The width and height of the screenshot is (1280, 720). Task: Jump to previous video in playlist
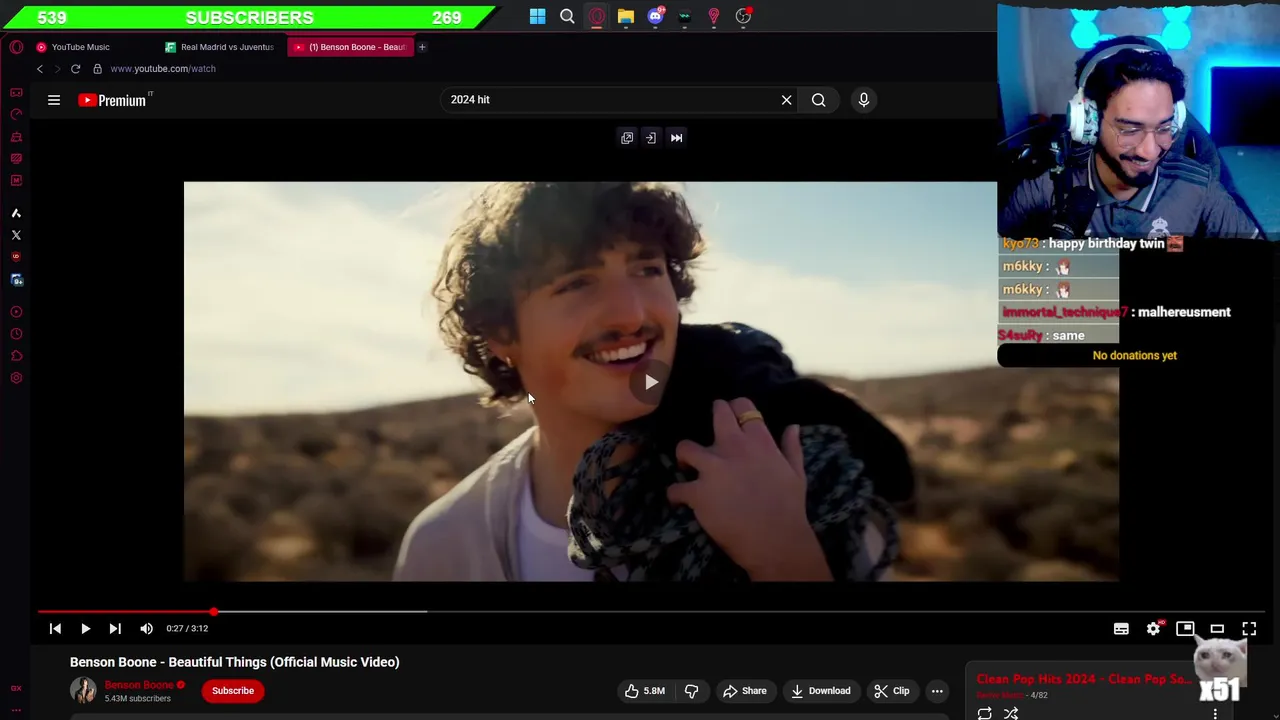click(55, 629)
